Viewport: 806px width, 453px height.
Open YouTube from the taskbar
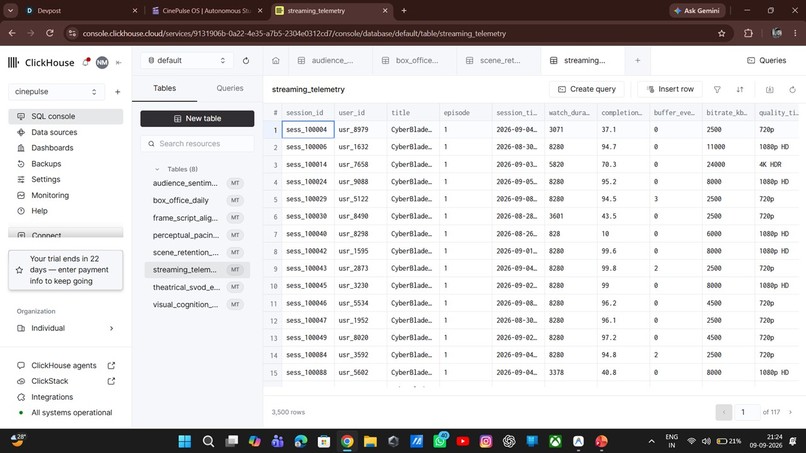463,441
